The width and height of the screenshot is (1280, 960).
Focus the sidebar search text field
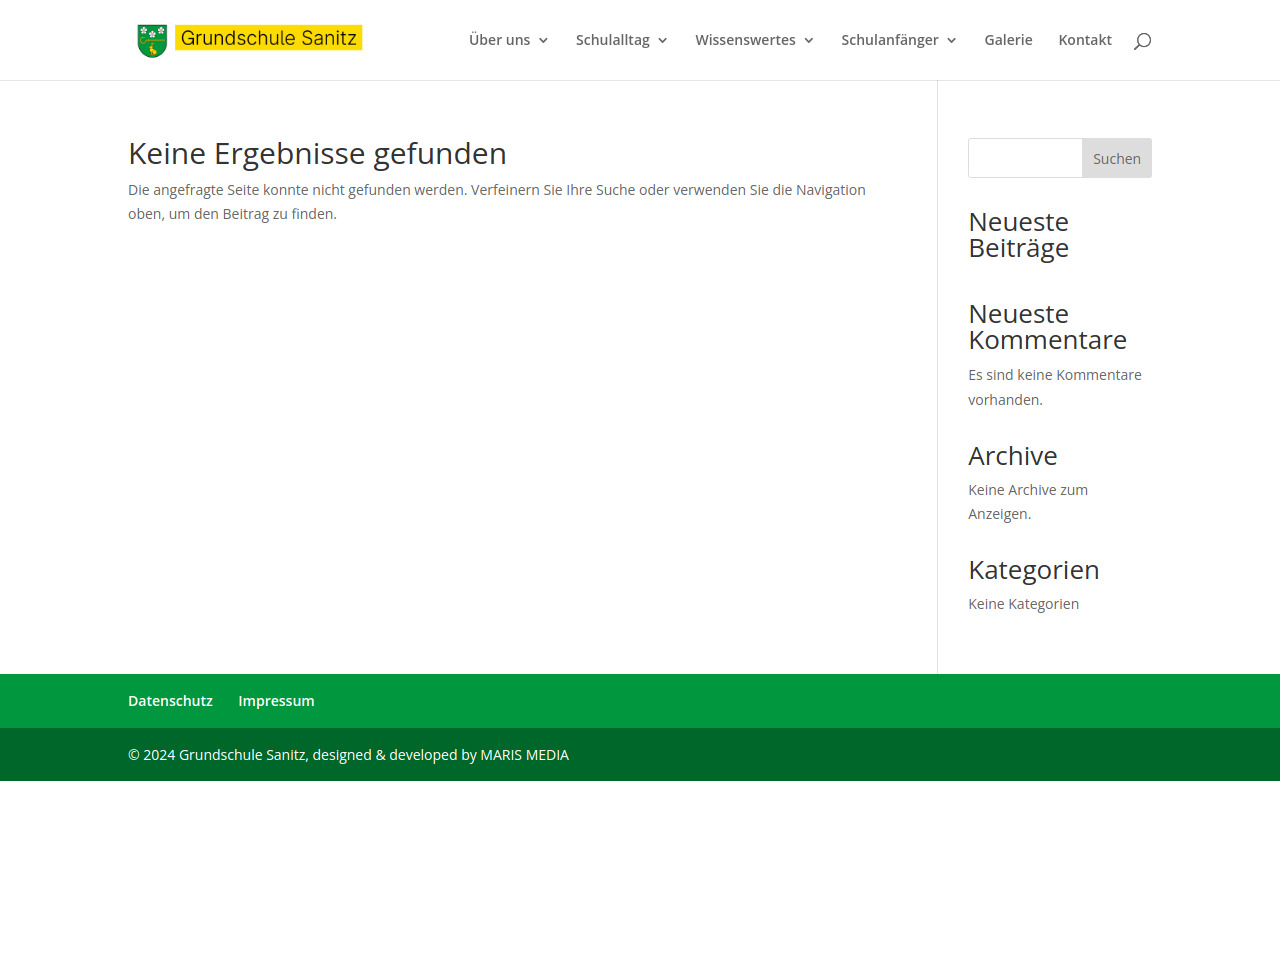(x=1025, y=158)
